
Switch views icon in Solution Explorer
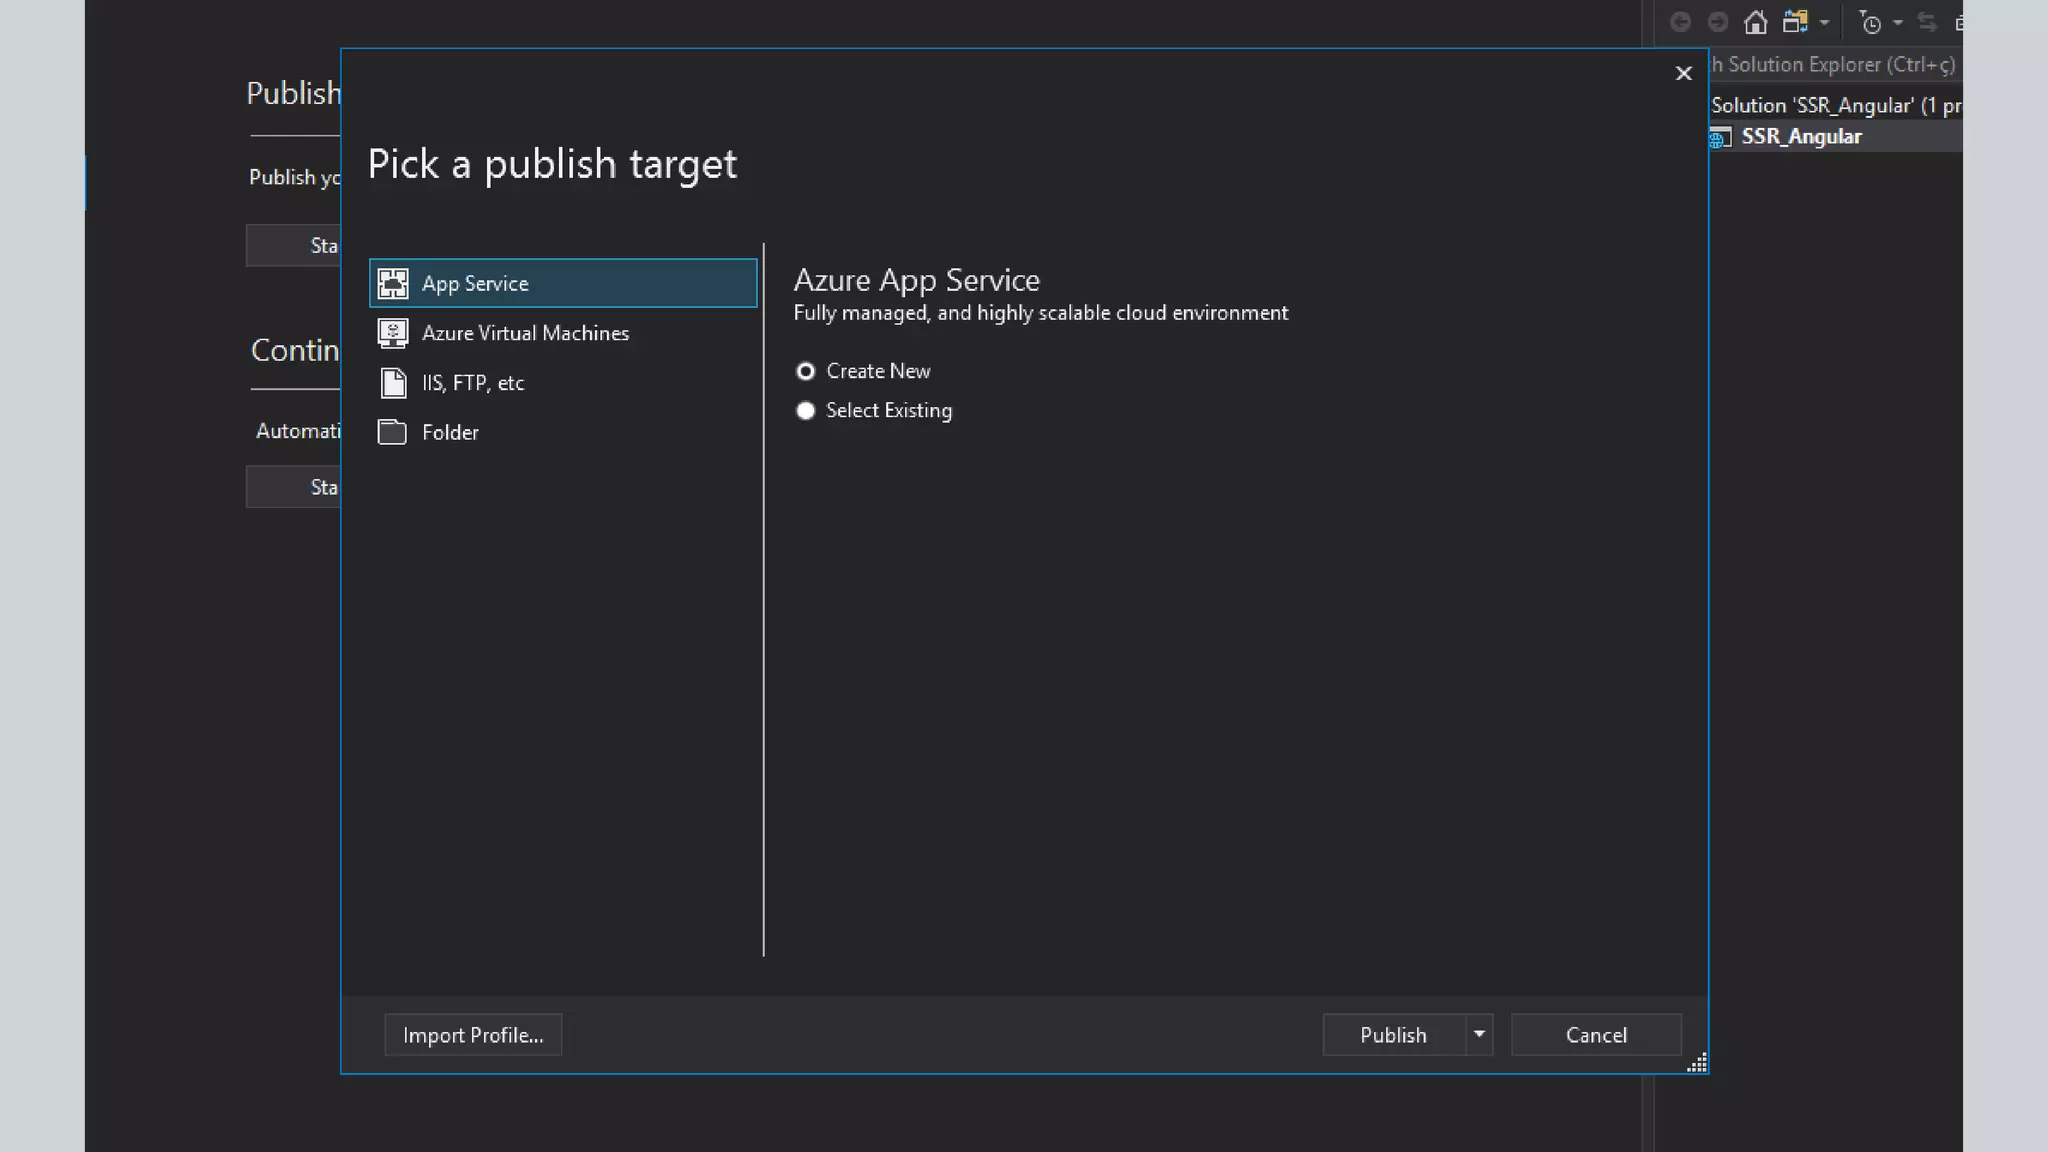coord(1796,22)
